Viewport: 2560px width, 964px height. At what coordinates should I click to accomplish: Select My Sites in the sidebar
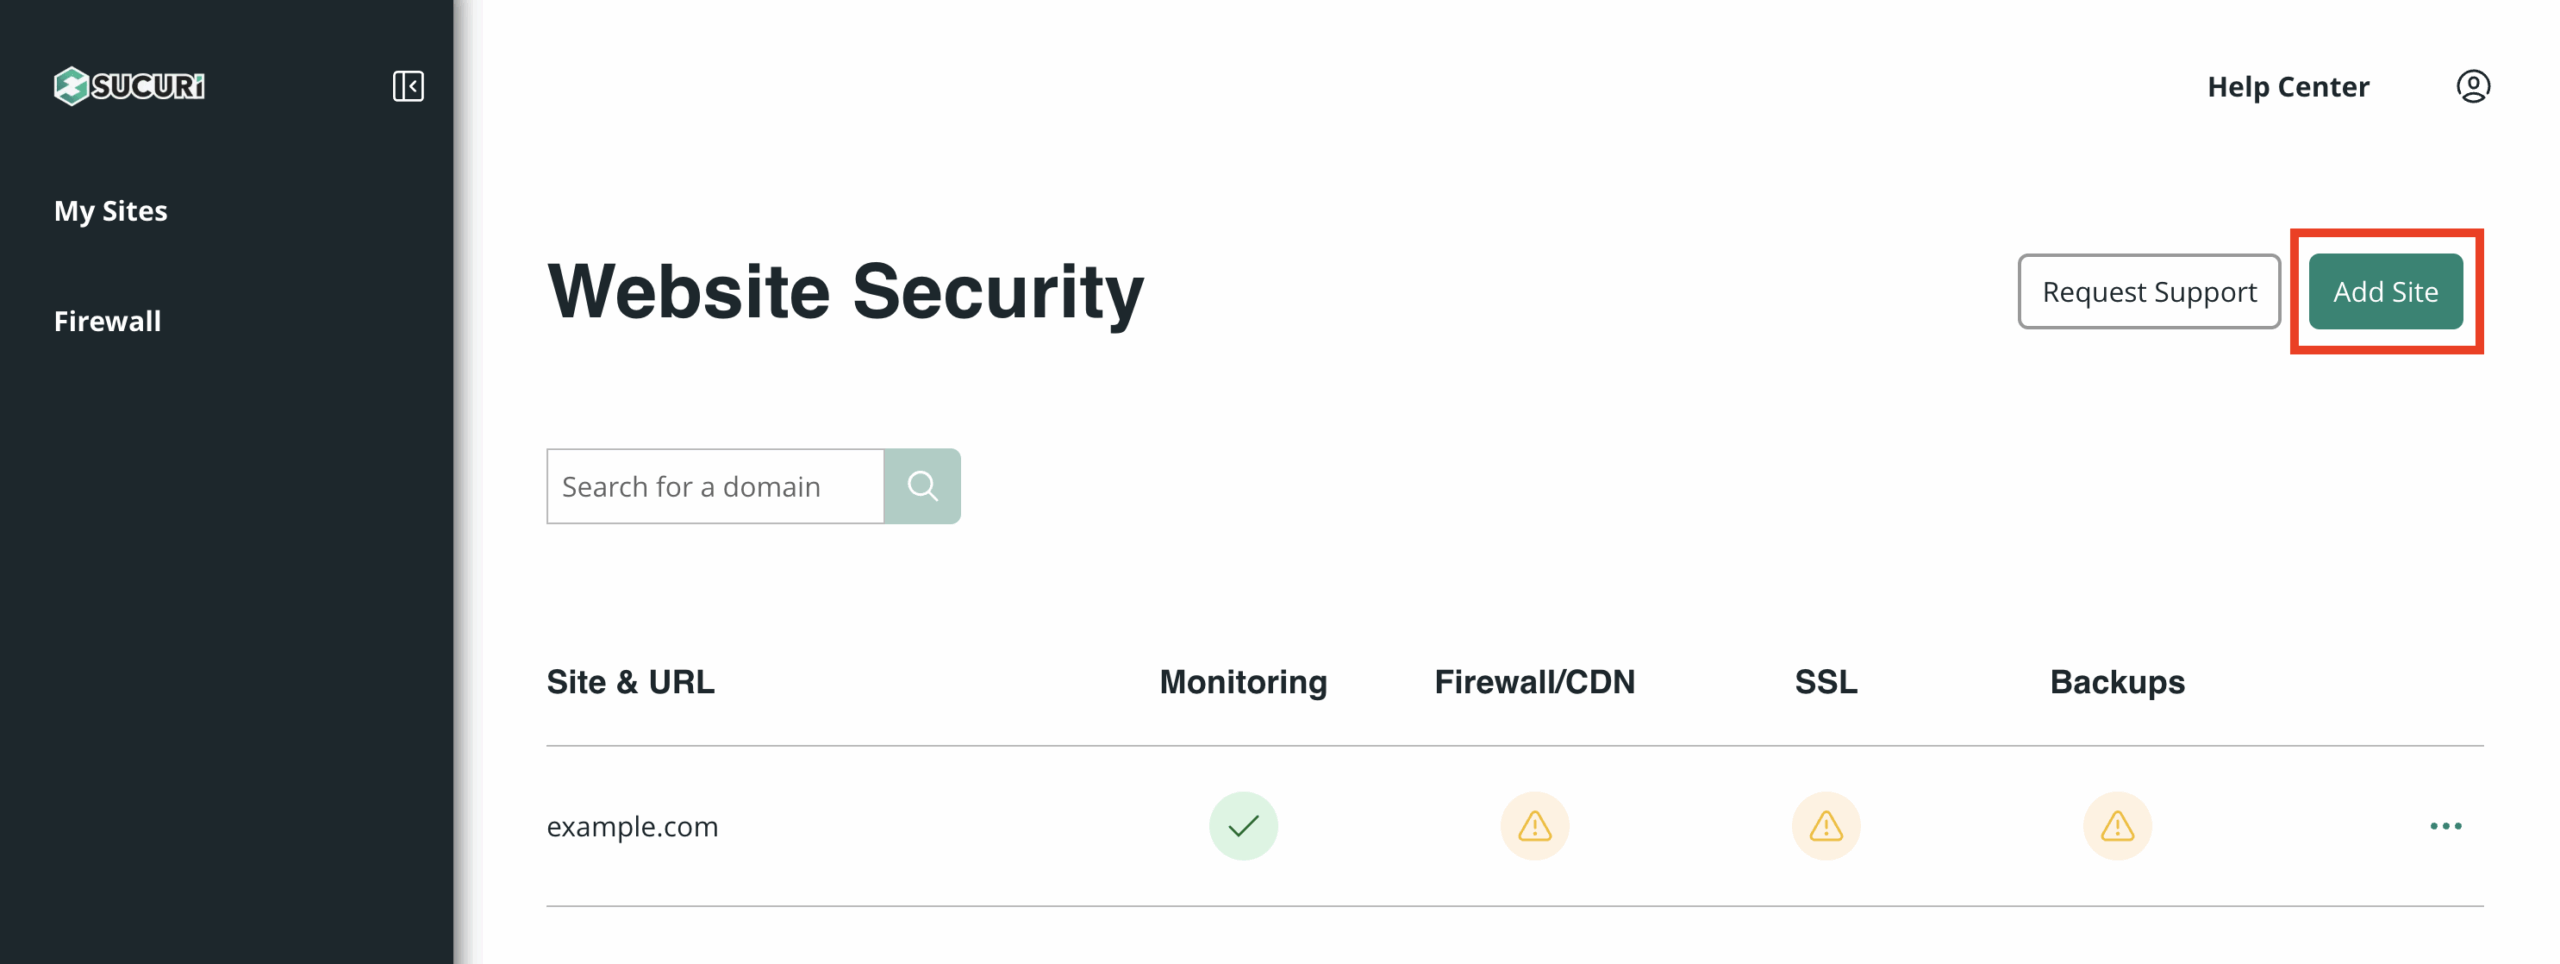tap(110, 211)
